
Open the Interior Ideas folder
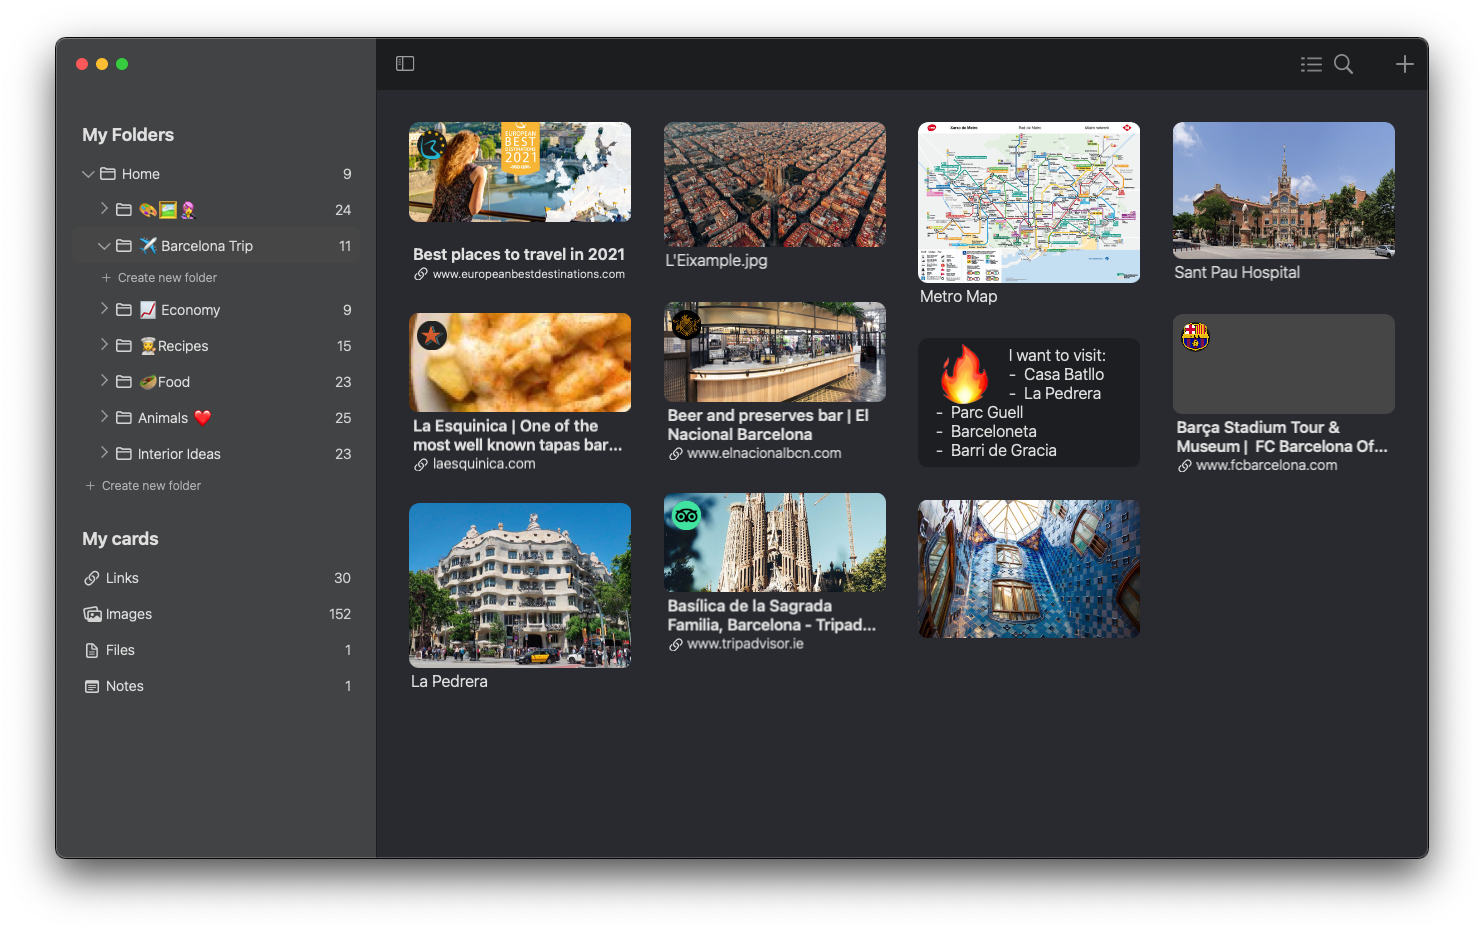(216, 454)
